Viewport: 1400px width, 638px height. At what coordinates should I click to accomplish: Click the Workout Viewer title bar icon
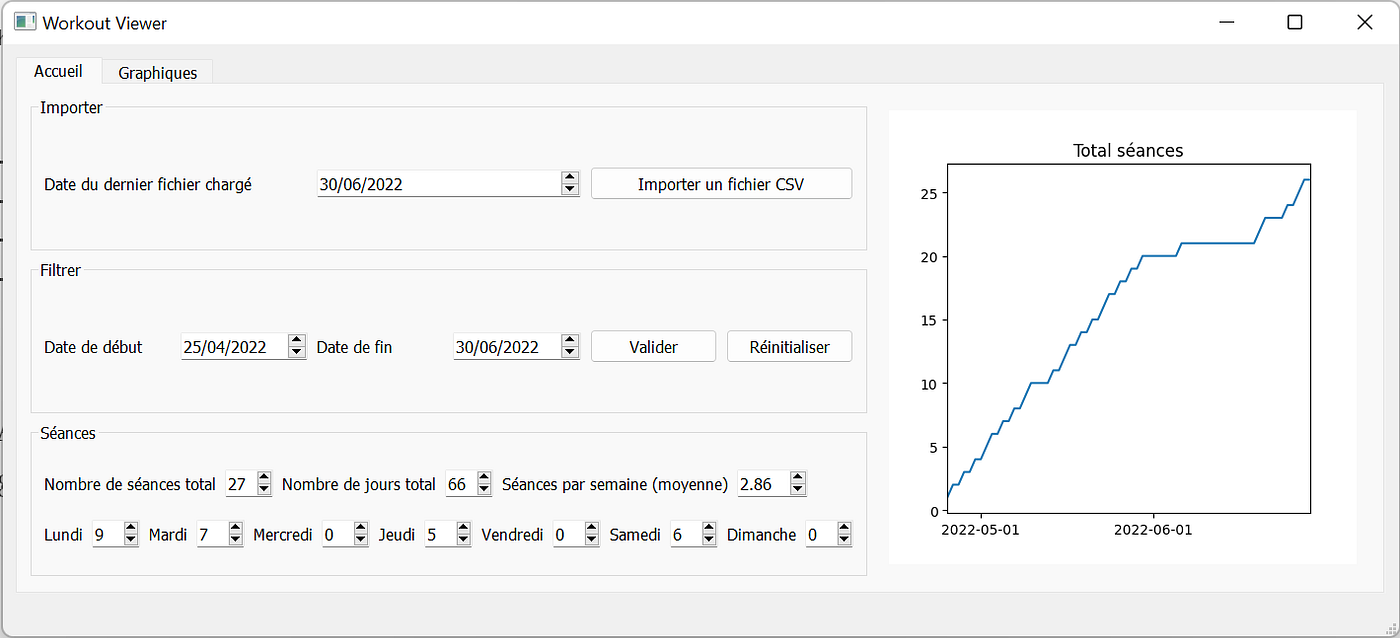point(24,20)
